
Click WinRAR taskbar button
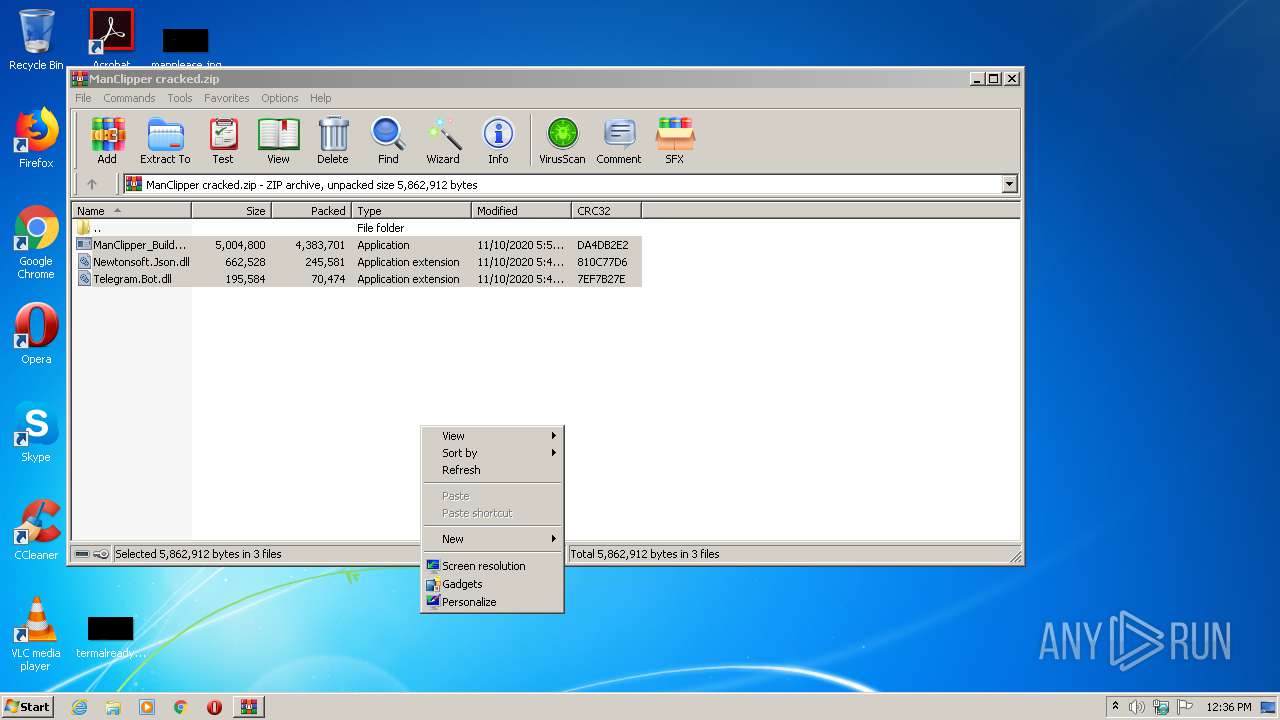248,707
